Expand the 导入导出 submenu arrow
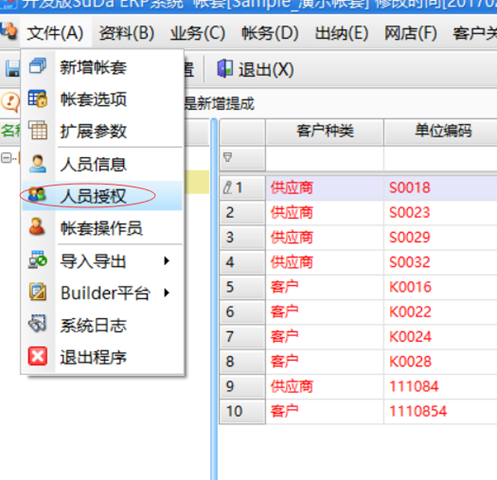This screenshot has width=497, height=480. coord(167,261)
